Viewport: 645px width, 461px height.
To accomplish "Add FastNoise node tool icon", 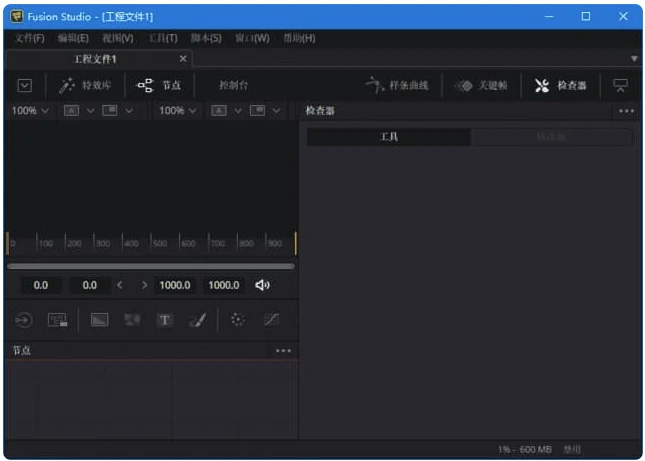I will [x=132, y=320].
